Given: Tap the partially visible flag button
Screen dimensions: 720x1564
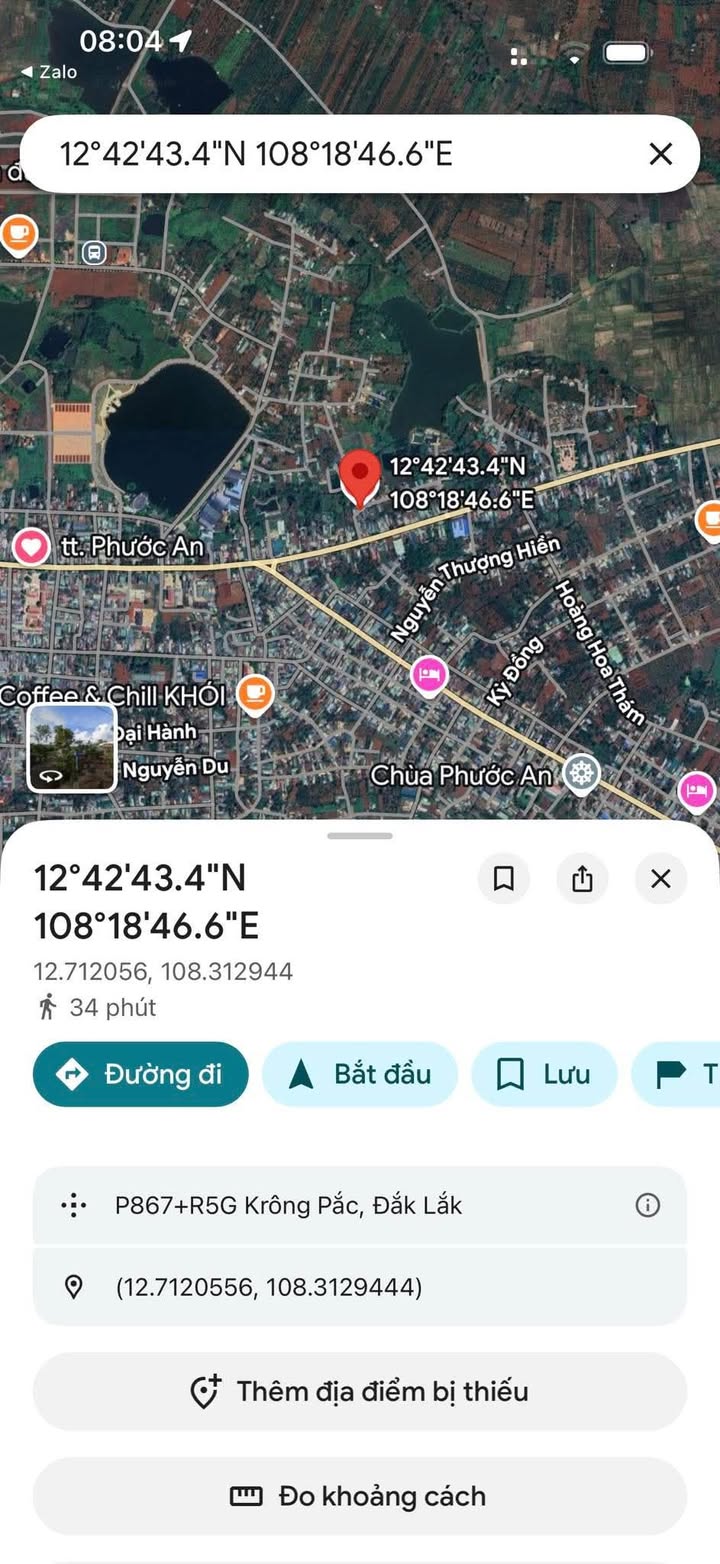Looking at the screenshot, I should click(x=676, y=1074).
